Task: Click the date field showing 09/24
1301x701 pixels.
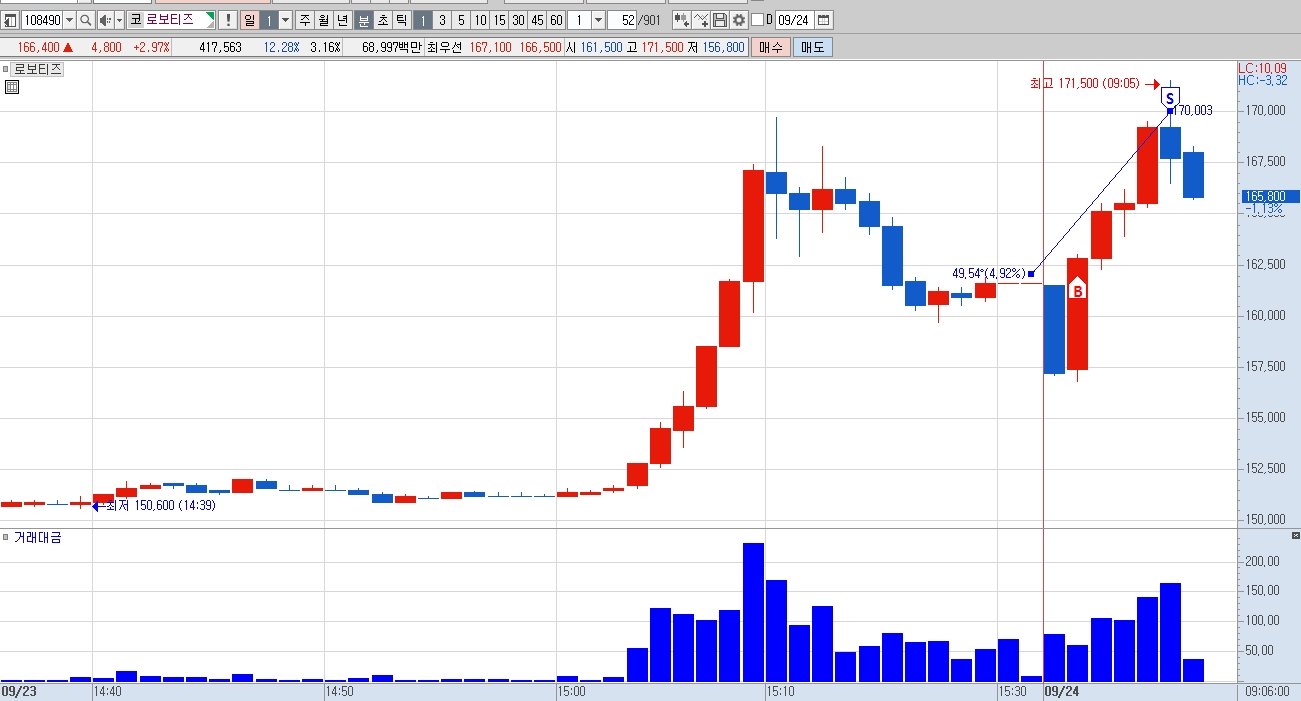Action: (794, 20)
